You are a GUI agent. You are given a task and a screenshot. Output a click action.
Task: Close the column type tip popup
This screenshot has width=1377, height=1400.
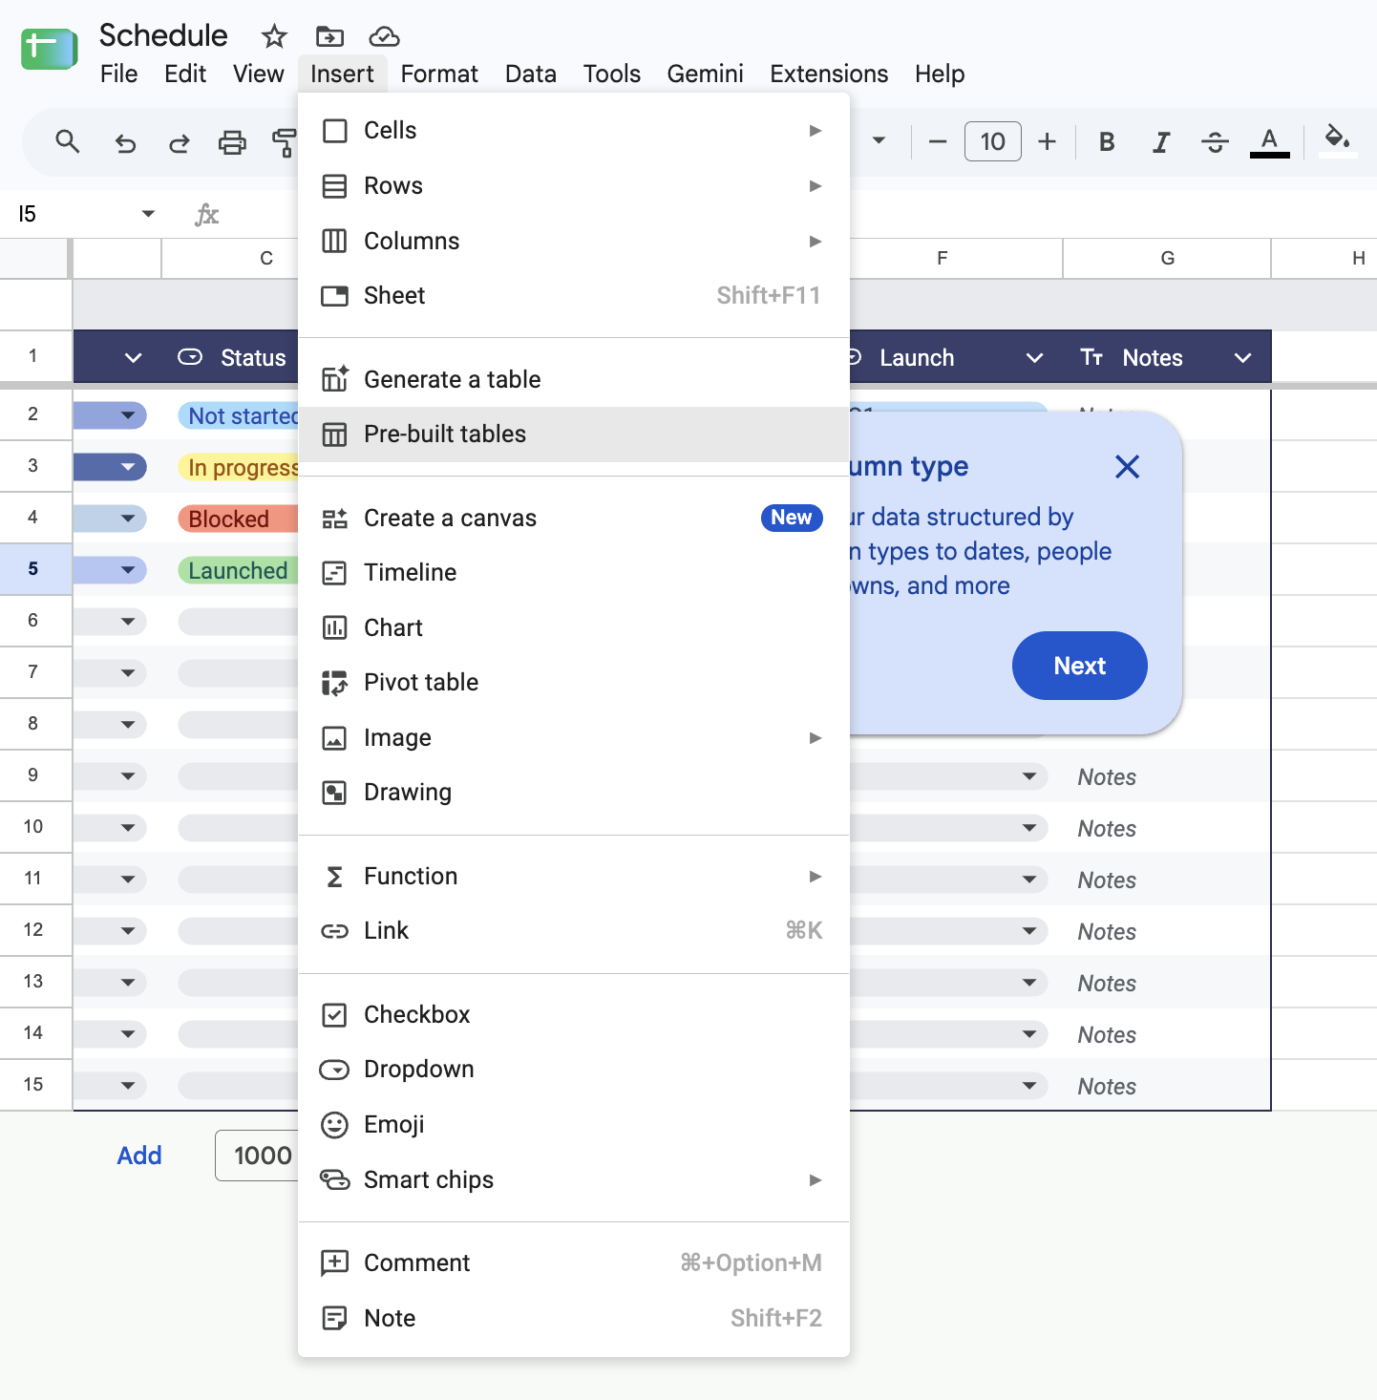pyautogui.click(x=1127, y=467)
